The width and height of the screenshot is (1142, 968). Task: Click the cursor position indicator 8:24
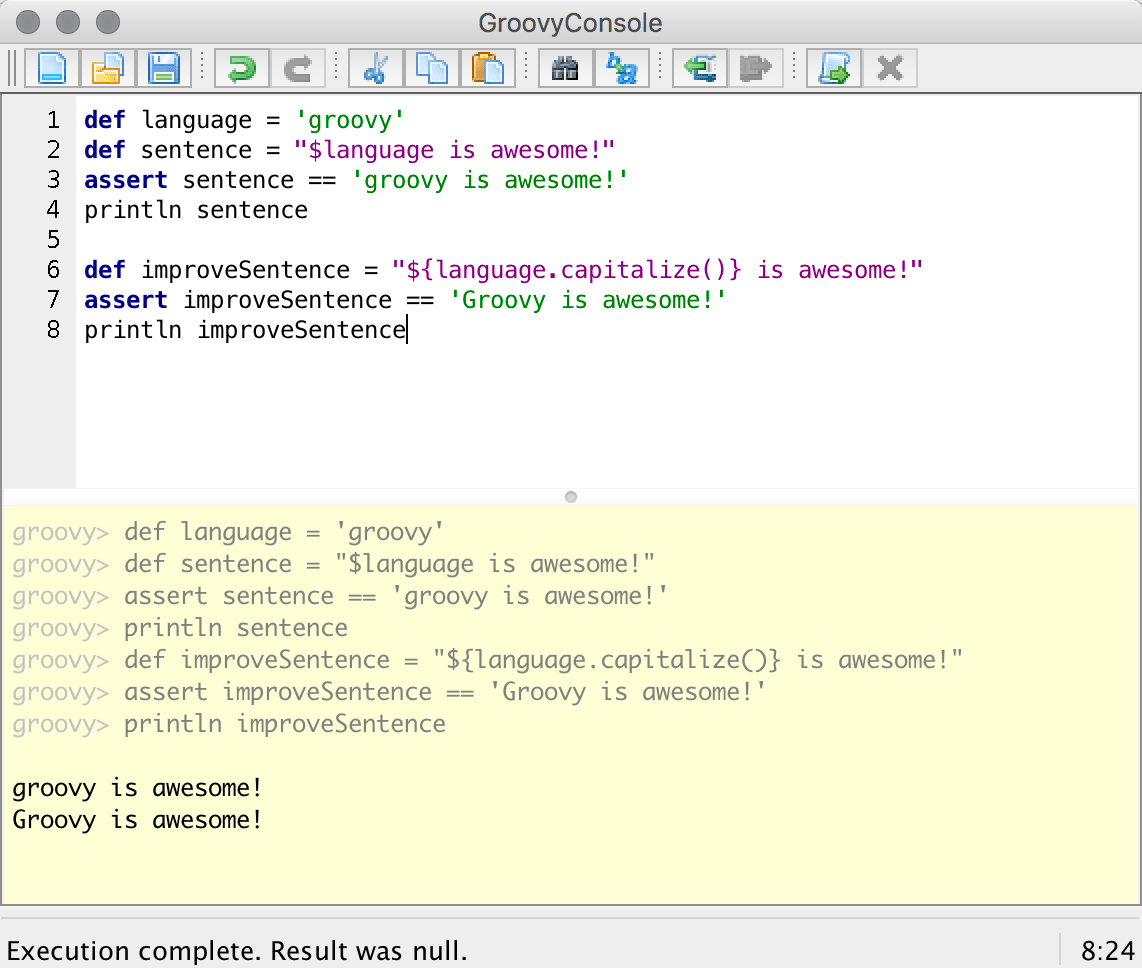click(x=1108, y=951)
